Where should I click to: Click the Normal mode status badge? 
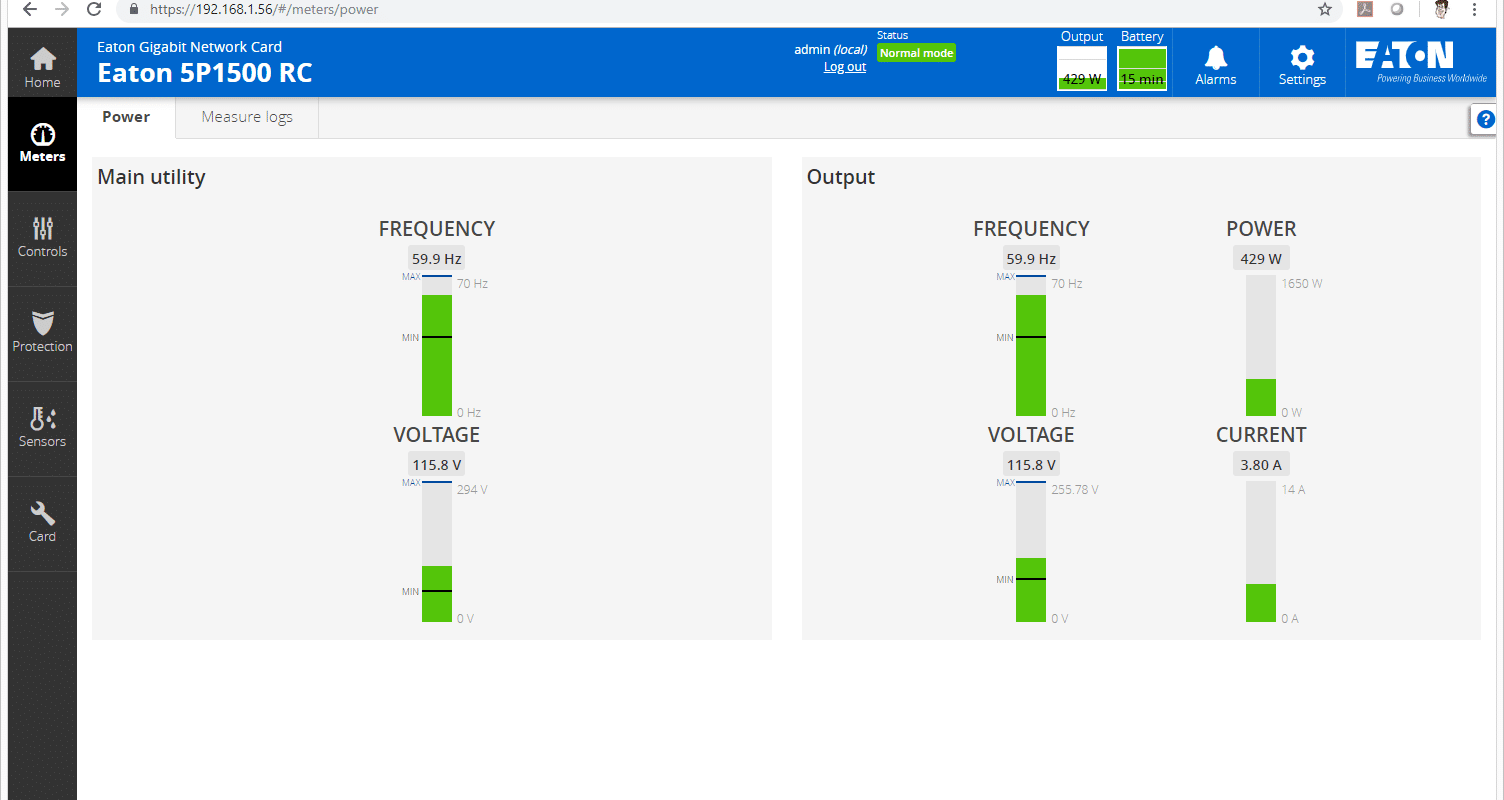pyautogui.click(x=916, y=53)
